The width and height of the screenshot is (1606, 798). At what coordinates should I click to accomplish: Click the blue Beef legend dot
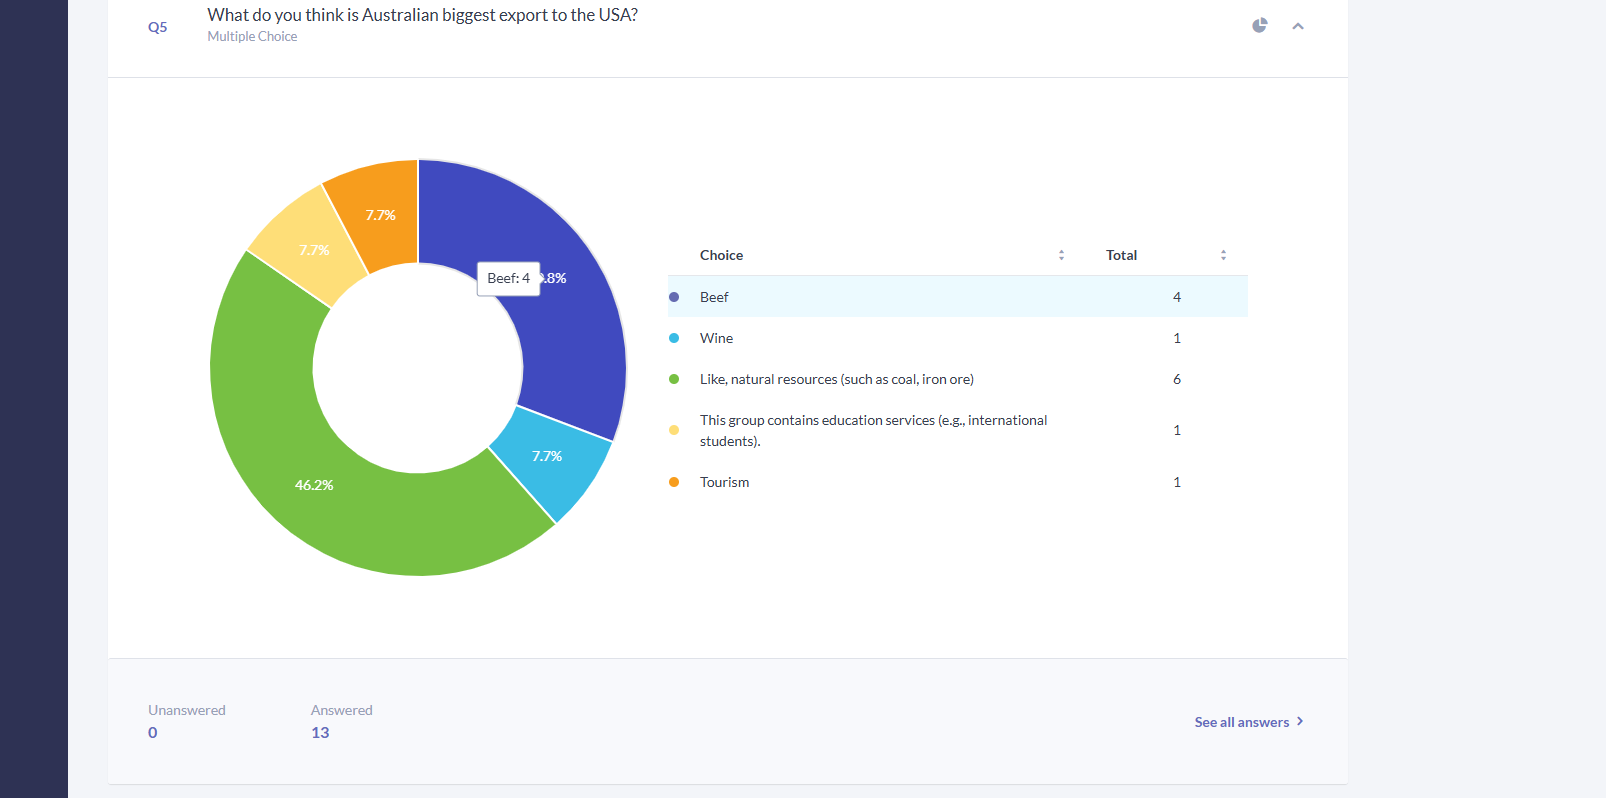tap(674, 297)
